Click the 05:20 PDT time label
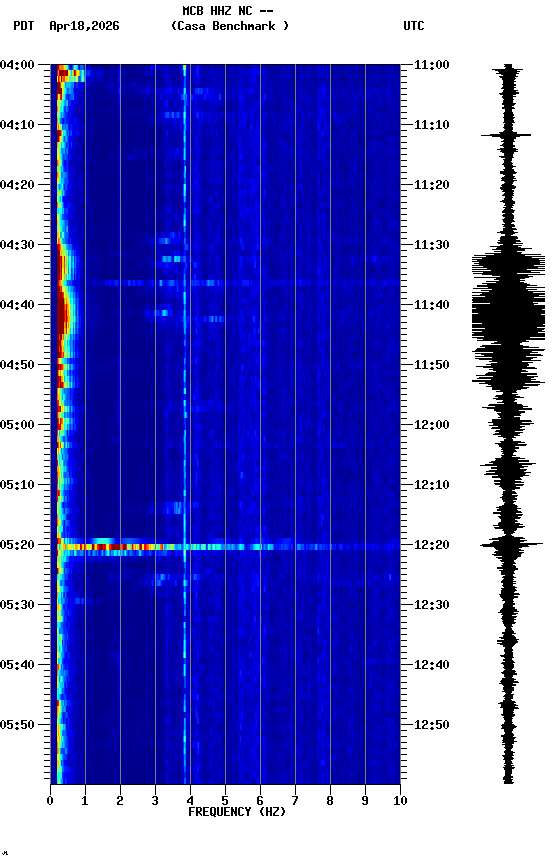Image resolution: width=552 pixels, height=864 pixels. [x=17, y=545]
